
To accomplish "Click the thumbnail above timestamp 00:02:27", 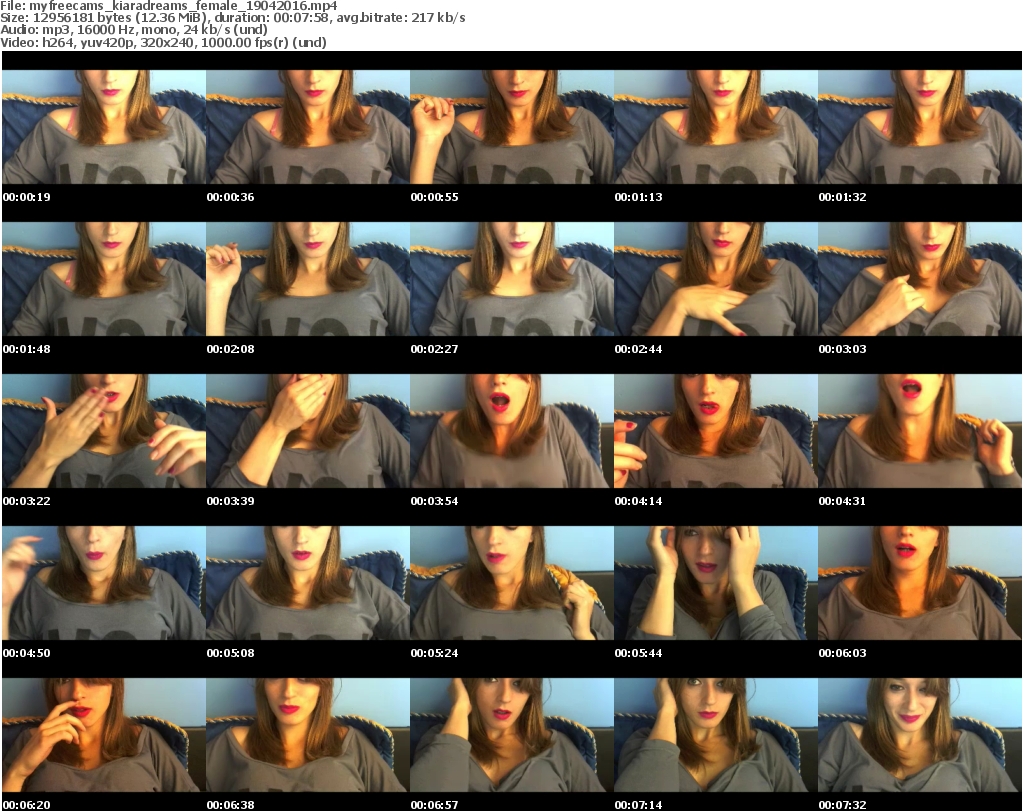I will [x=512, y=279].
